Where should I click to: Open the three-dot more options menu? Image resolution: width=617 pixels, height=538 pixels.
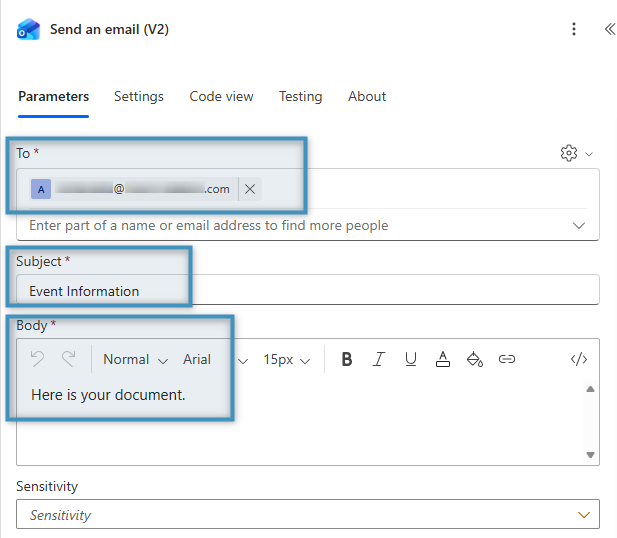tap(574, 29)
